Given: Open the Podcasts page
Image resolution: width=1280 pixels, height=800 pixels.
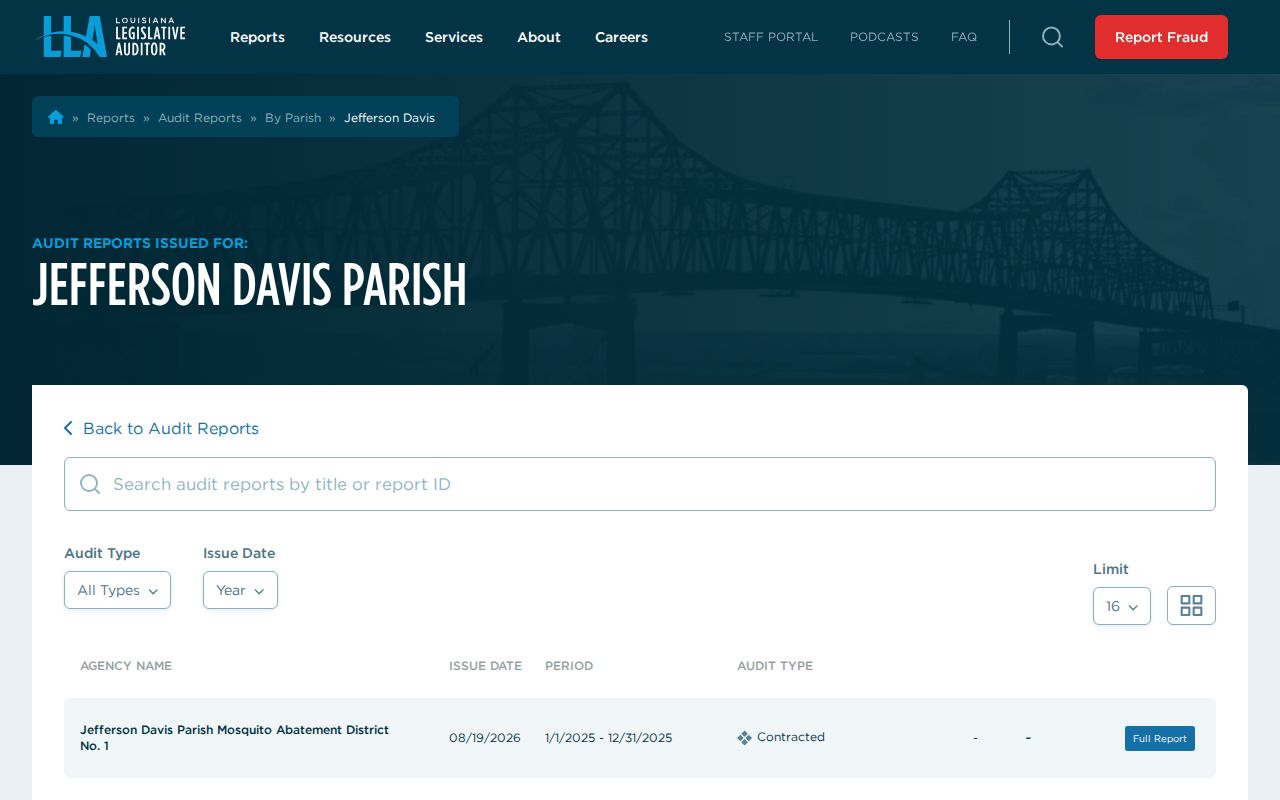Looking at the screenshot, I should [x=884, y=37].
